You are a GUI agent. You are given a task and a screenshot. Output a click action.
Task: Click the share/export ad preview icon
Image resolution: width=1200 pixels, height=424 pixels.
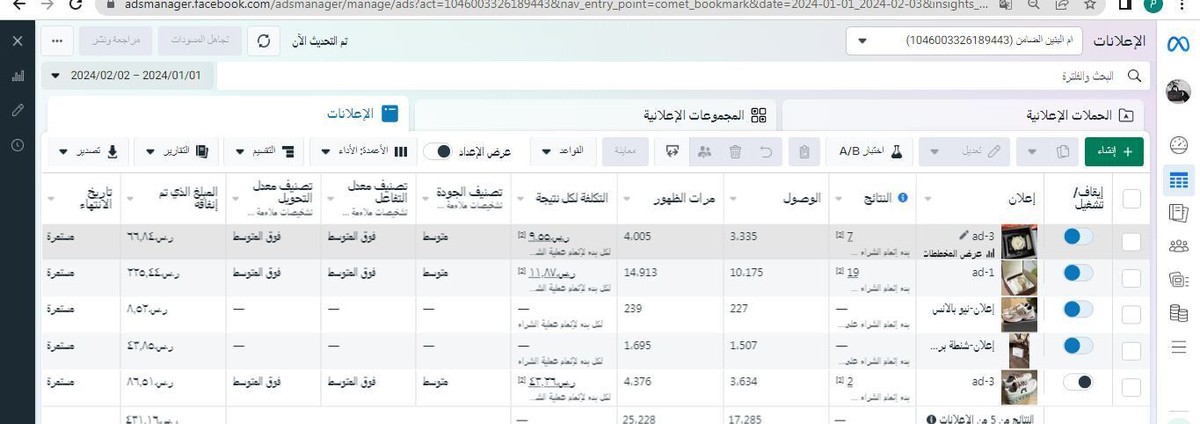672,151
